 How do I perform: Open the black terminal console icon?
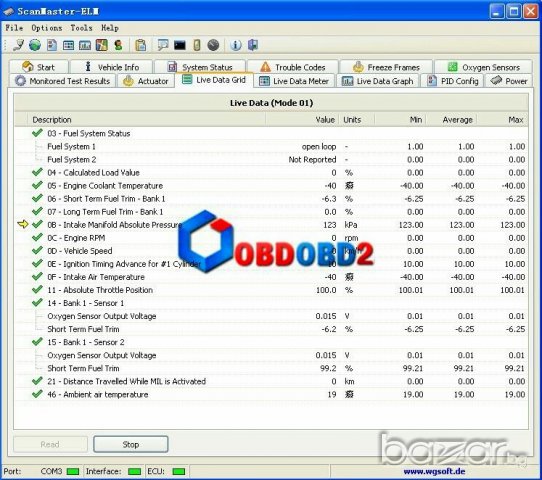[180, 45]
